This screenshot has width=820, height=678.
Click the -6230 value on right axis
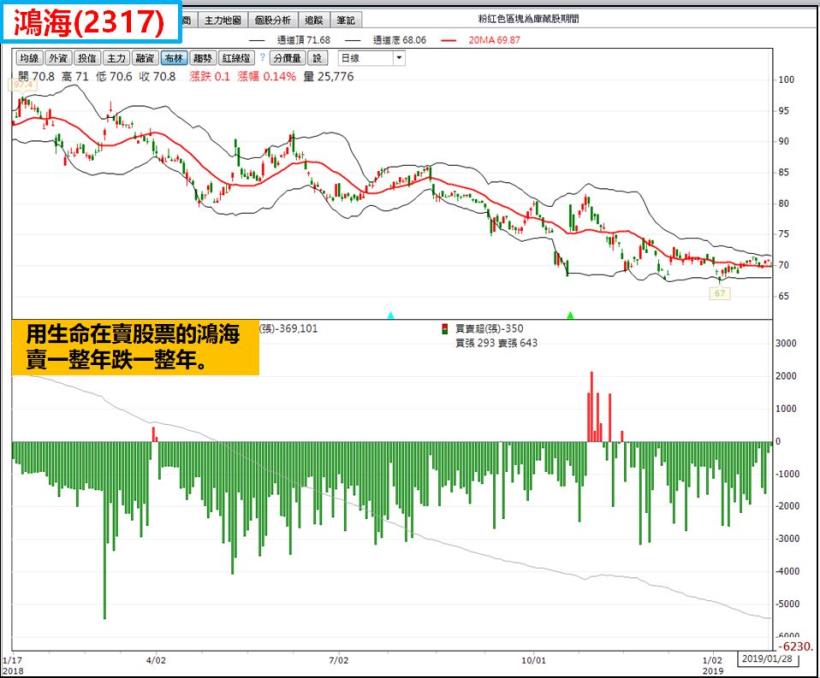click(796, 646)
